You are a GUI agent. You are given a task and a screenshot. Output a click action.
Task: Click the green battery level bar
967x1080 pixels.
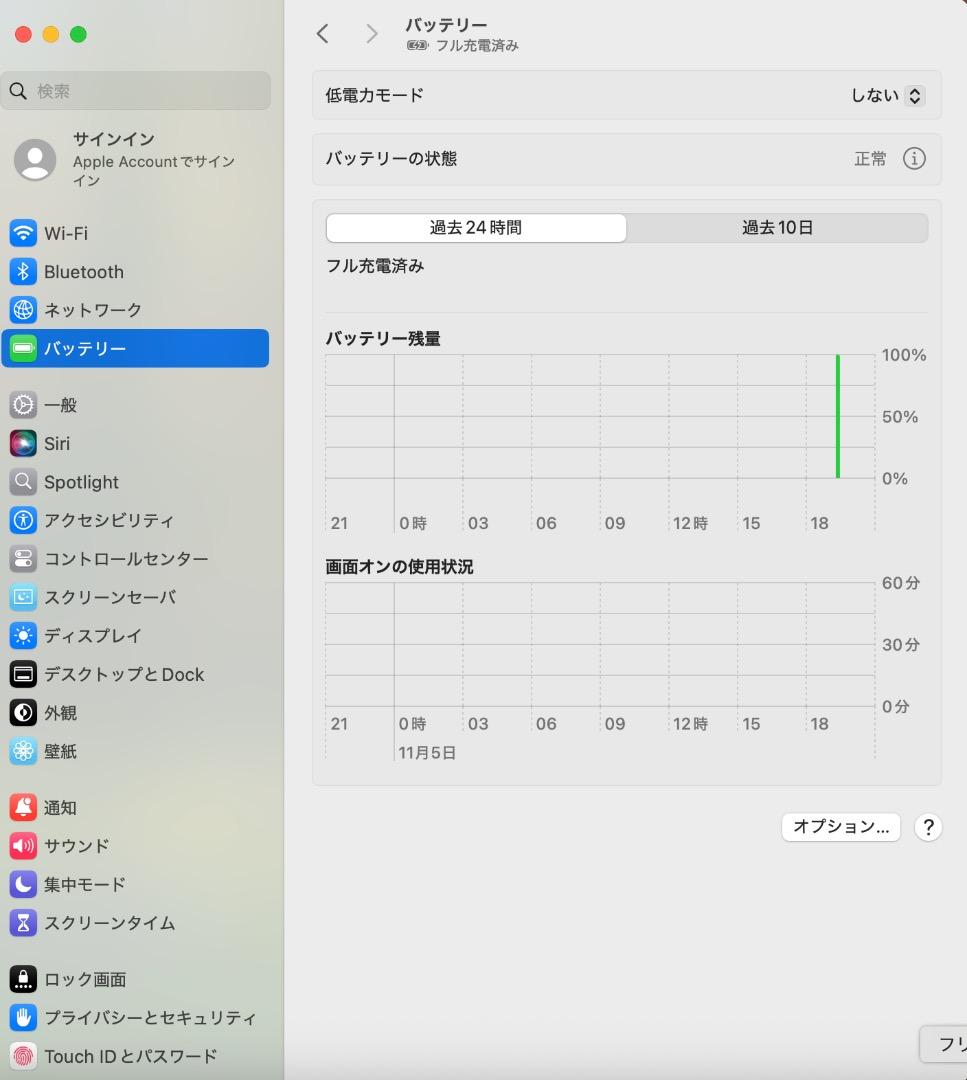838,415
